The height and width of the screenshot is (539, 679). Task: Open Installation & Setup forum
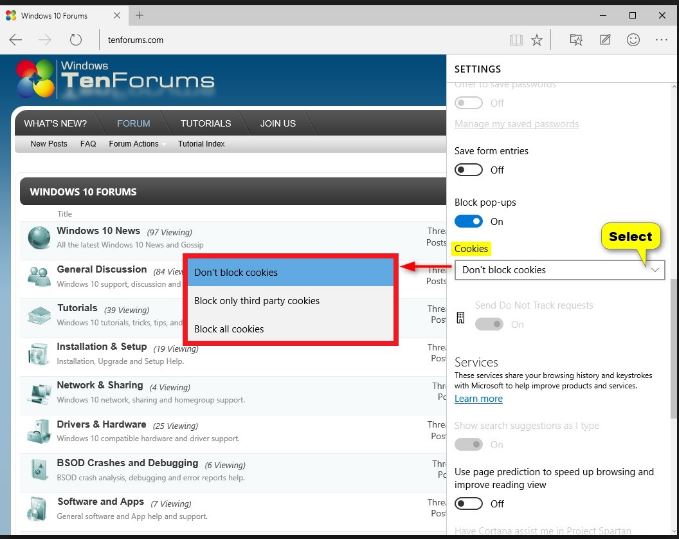(x=102, y=347)
